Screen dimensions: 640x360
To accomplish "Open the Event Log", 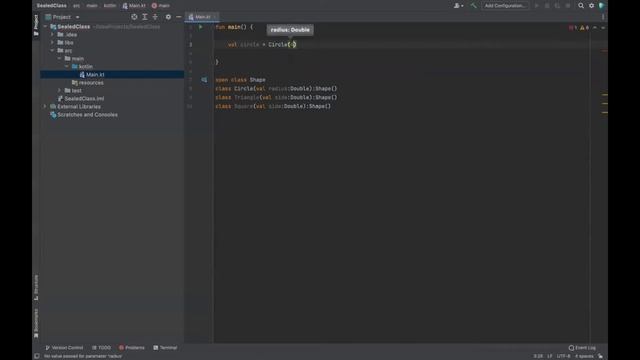I will [x=582, y=348].
